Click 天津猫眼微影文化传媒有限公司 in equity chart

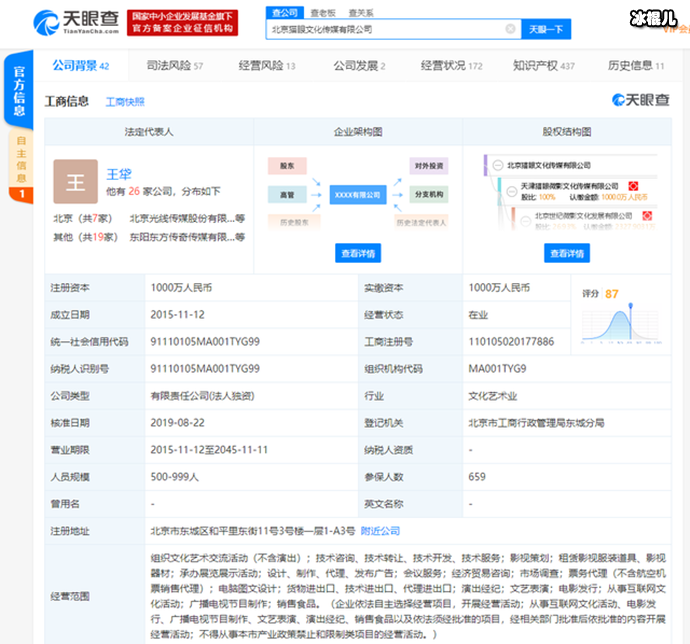click(x=570, y=186)
